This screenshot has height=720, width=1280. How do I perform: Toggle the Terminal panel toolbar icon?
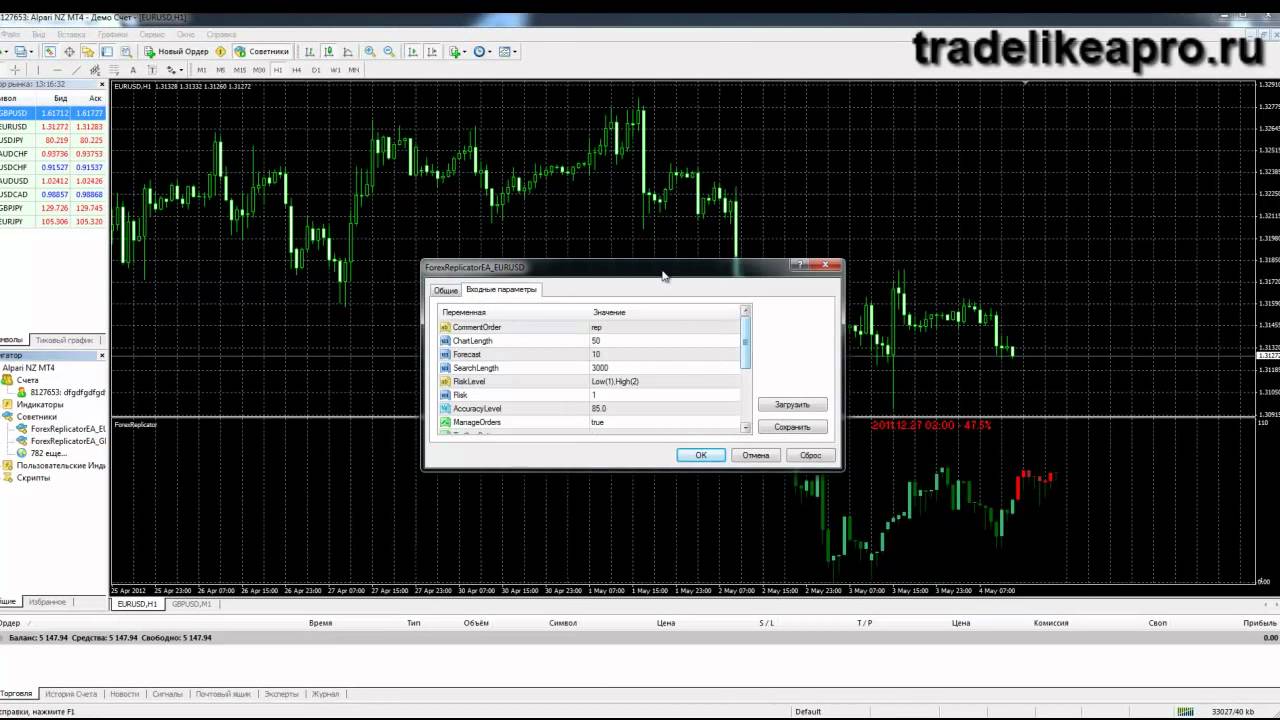(107, 51)
